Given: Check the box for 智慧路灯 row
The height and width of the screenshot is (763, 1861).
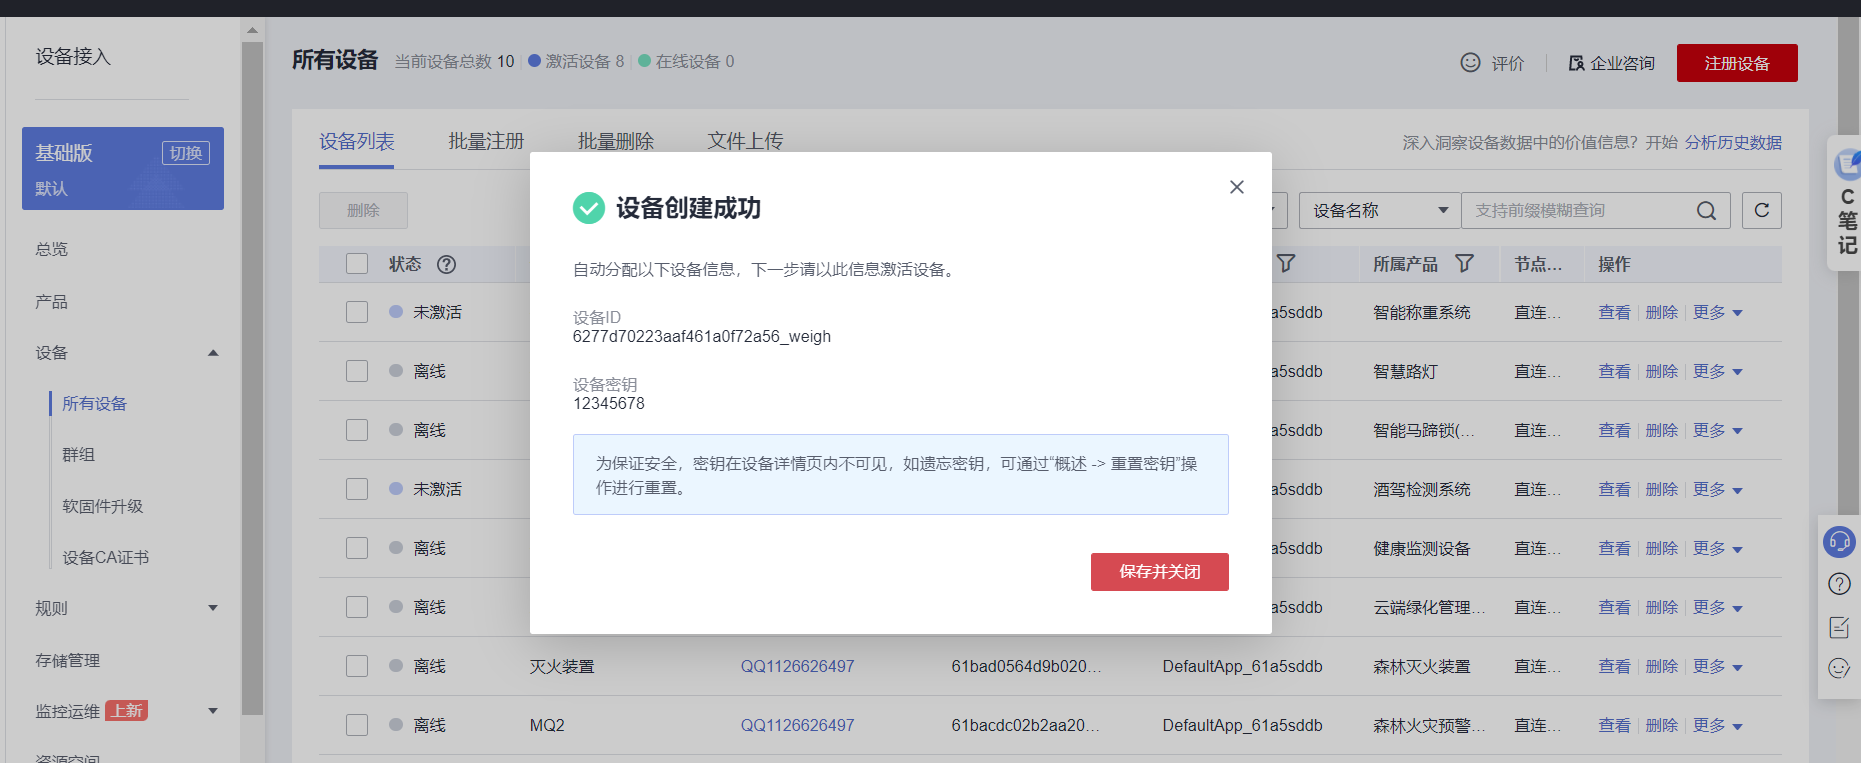Looking at the screenshot, I should pos(357,371).
